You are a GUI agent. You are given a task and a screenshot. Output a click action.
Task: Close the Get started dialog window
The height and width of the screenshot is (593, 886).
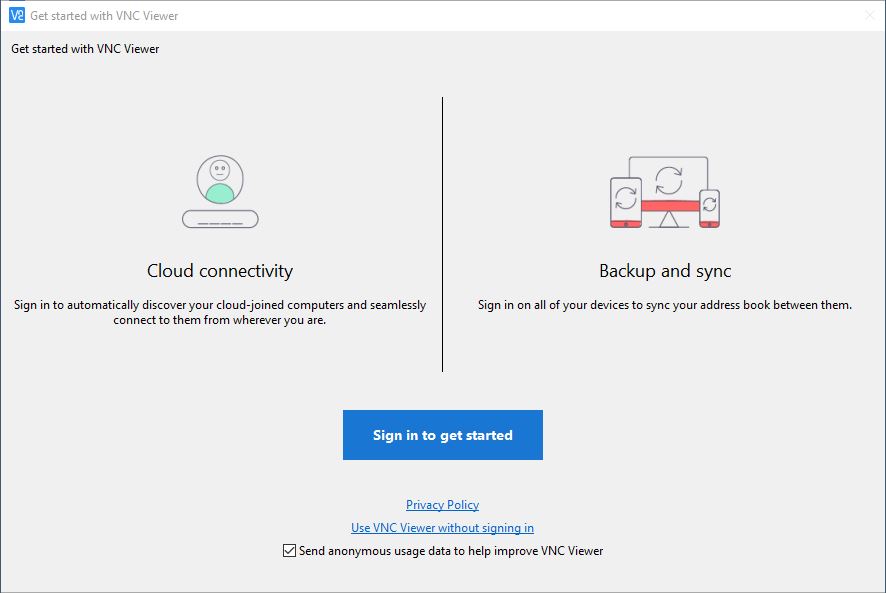[870, 15]
